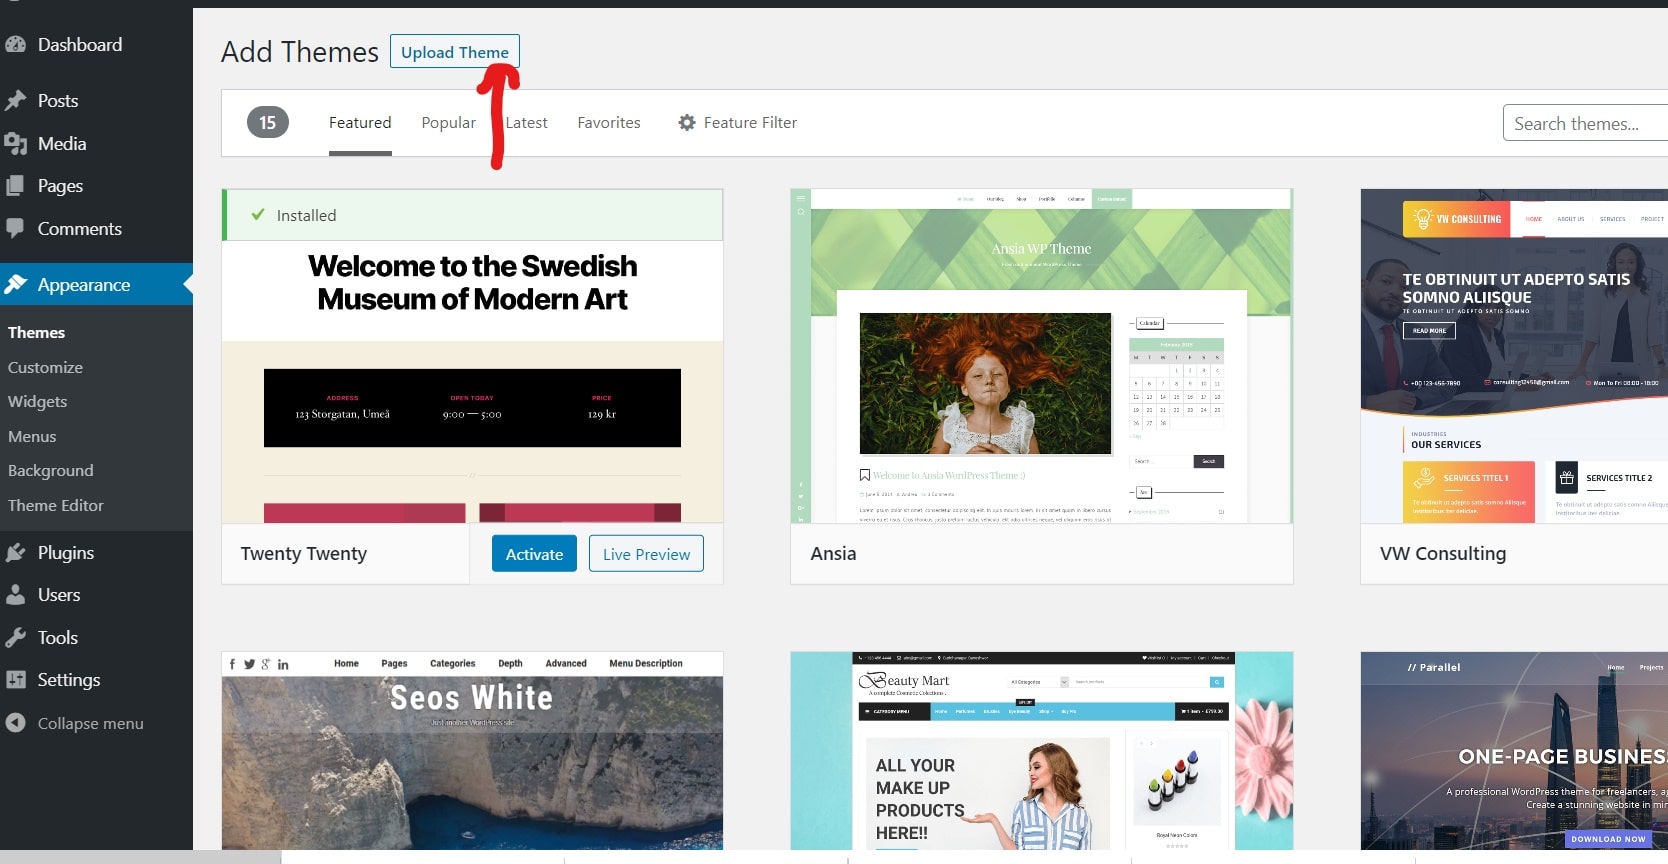Click the Plugins plug icon
The height and width of the screenshot is (864, 1668).
click(15, 553)
